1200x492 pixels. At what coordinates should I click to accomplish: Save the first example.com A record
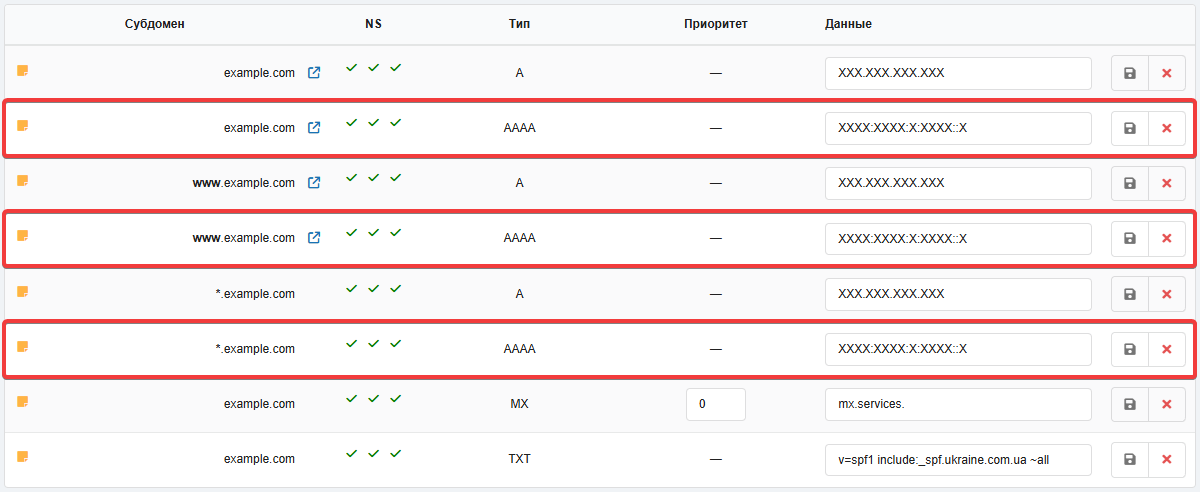(1129, 73)
